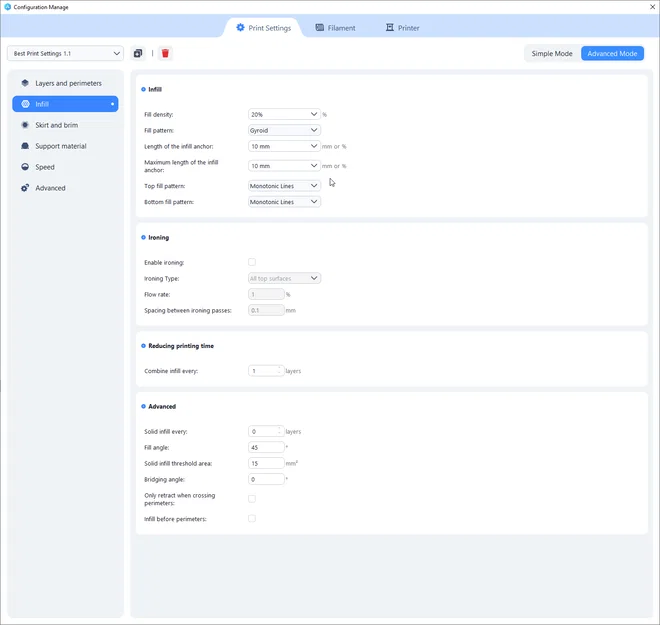
Task: Switch to the Printer tab
Action: click(402, 28)
